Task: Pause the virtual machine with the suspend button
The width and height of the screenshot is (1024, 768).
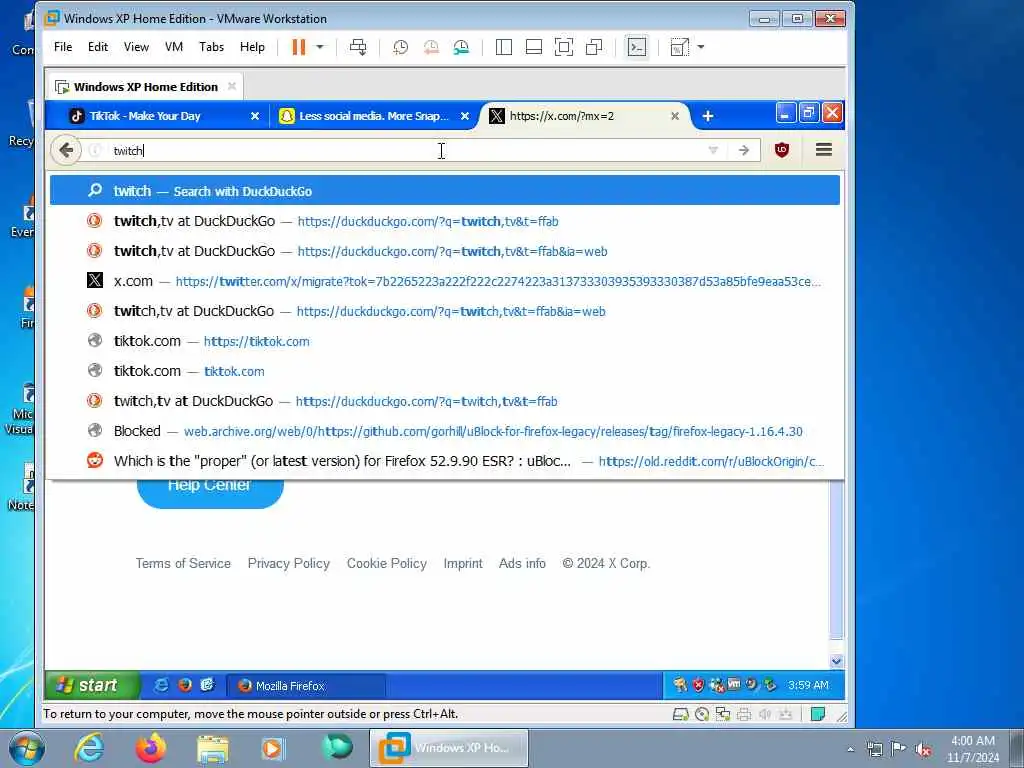Action: [298, 47]
